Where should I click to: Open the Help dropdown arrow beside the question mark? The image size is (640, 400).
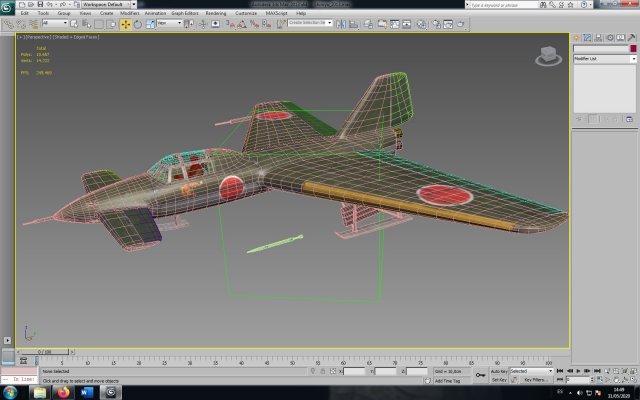(590, 4)
